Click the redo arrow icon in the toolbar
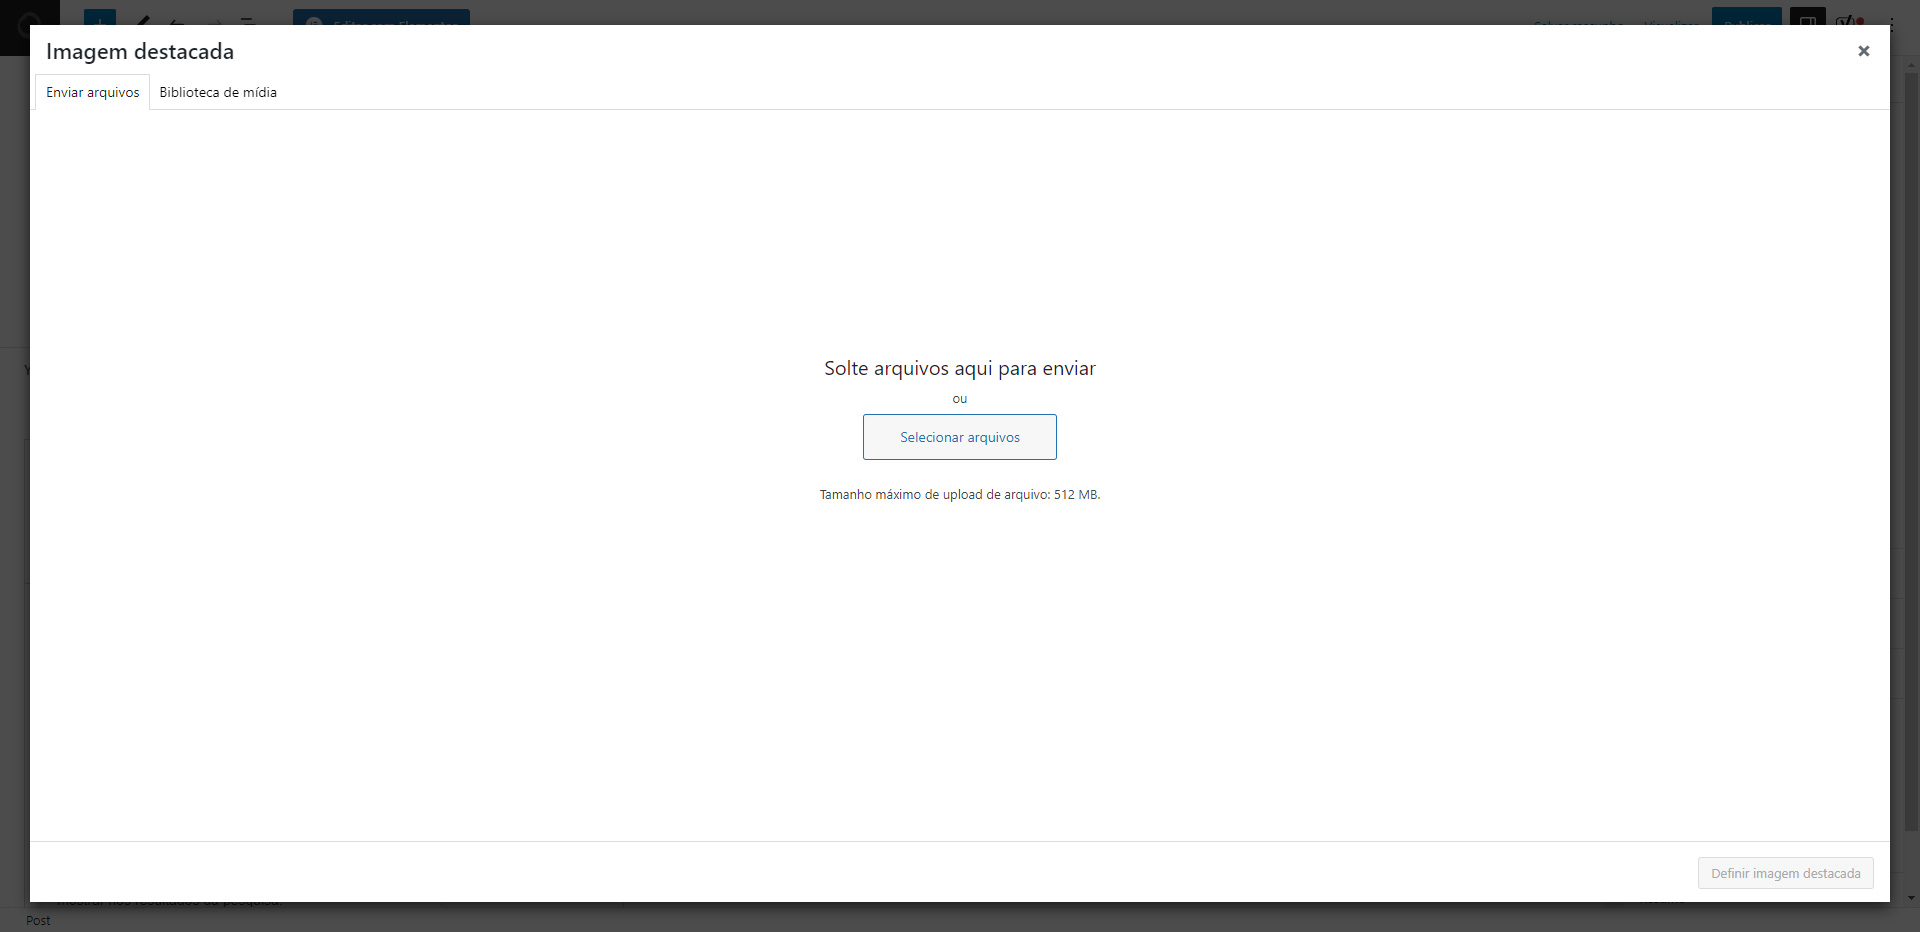Image resolution: width=1920 pixels, height=932 pixels. (x=213, y=19)
